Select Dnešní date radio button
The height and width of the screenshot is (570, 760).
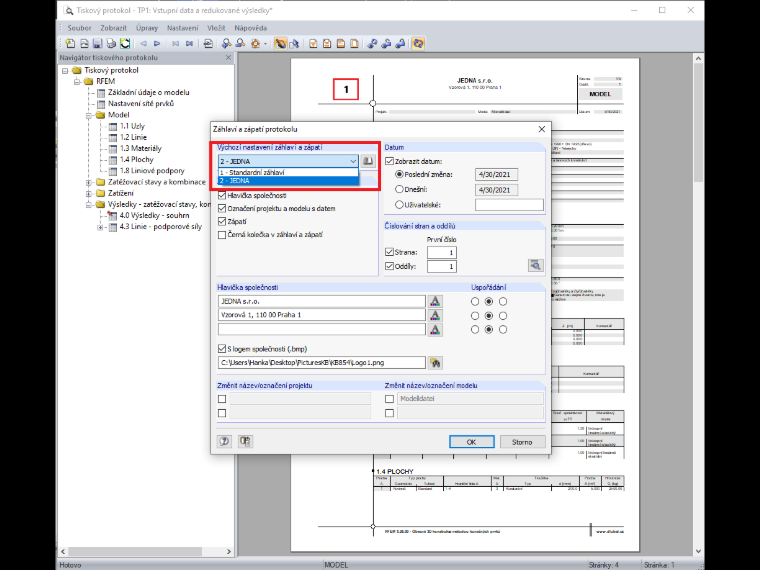pyautogui.click(x=399, y=190)
